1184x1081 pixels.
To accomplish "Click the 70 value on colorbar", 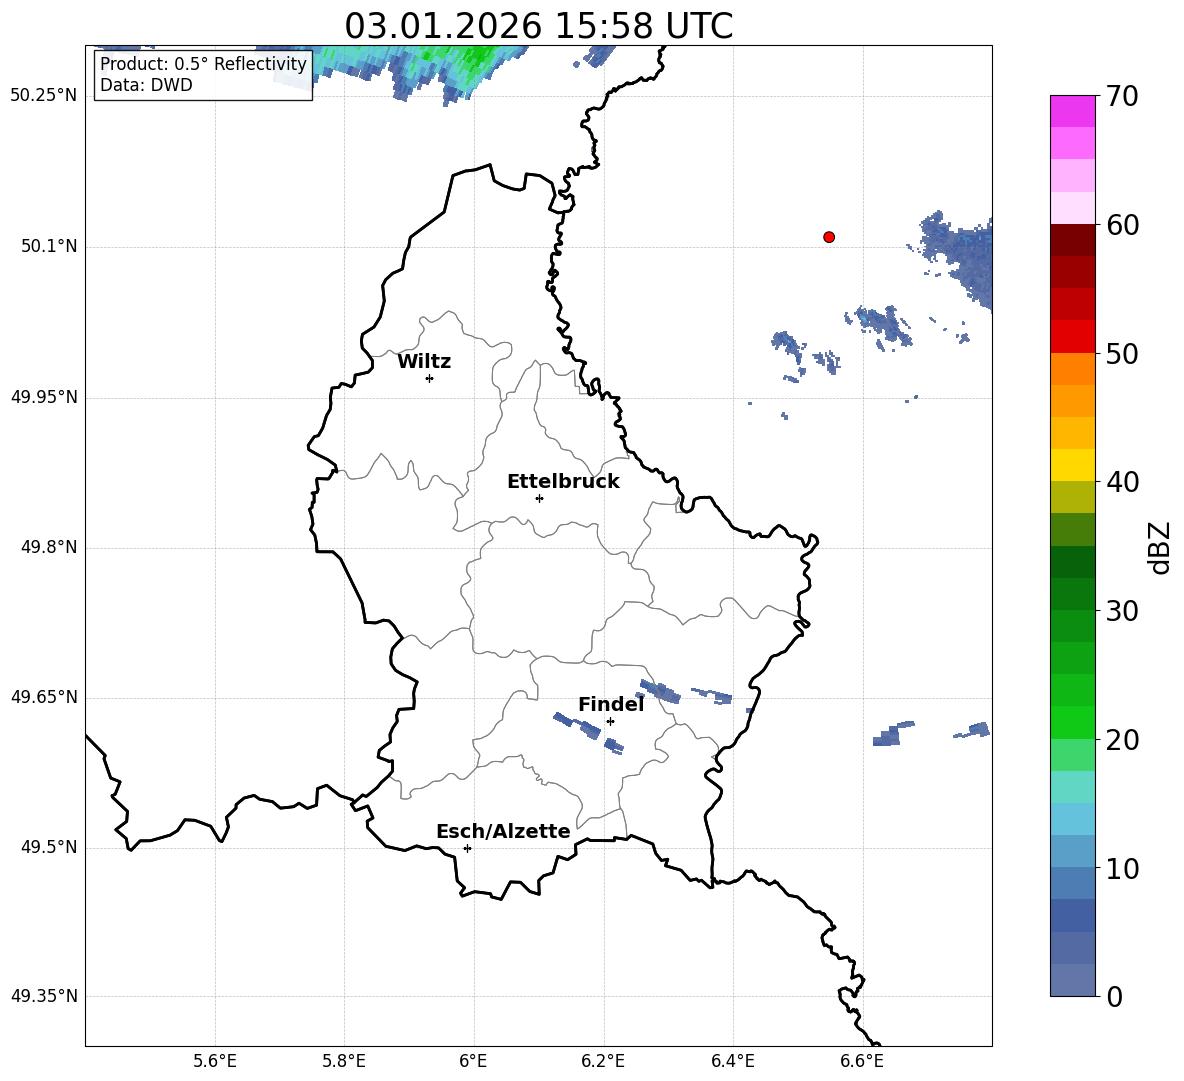I will 1121,97.
